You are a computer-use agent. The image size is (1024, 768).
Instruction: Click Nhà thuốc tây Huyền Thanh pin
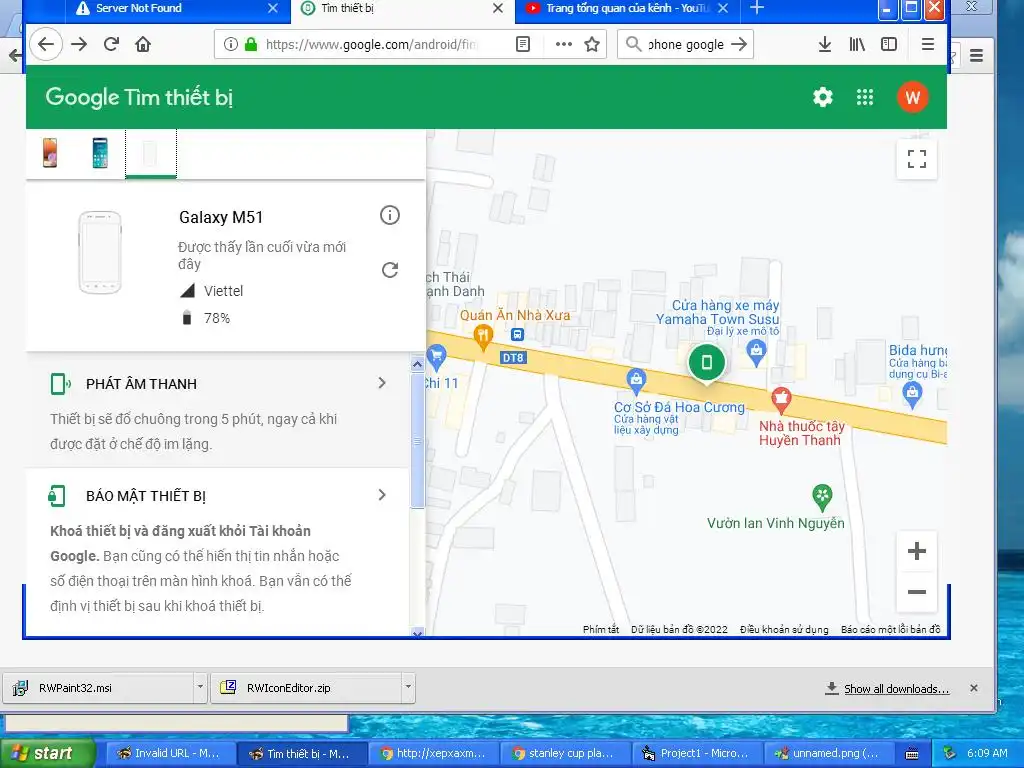click(x=781, y=399)
